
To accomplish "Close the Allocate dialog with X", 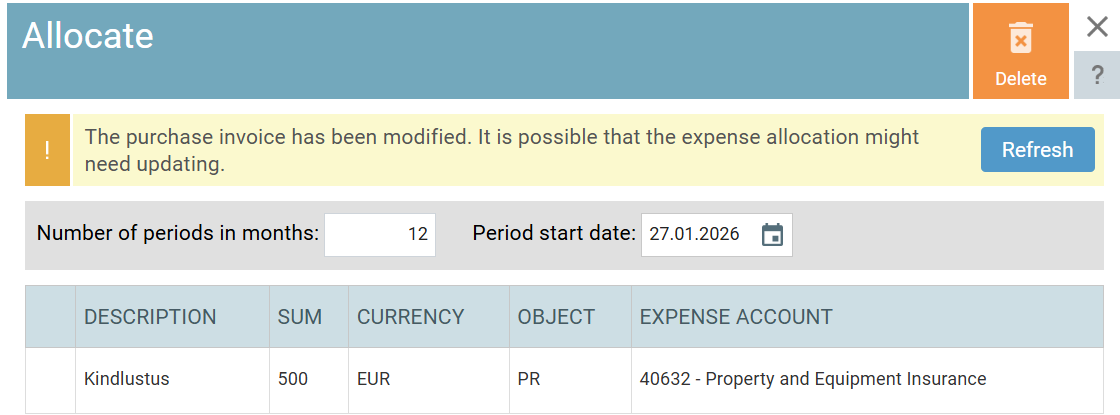I will point(1097,27).
